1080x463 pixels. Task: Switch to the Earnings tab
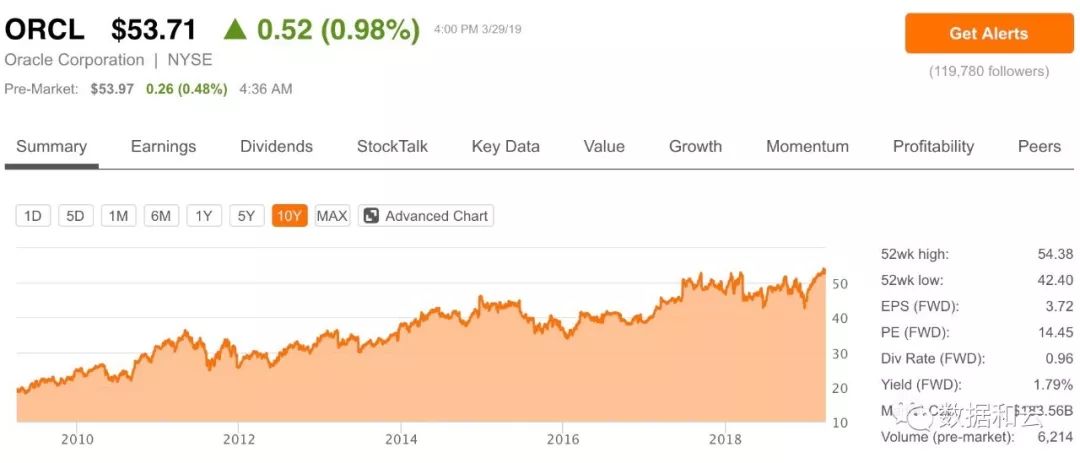[163, 147]
